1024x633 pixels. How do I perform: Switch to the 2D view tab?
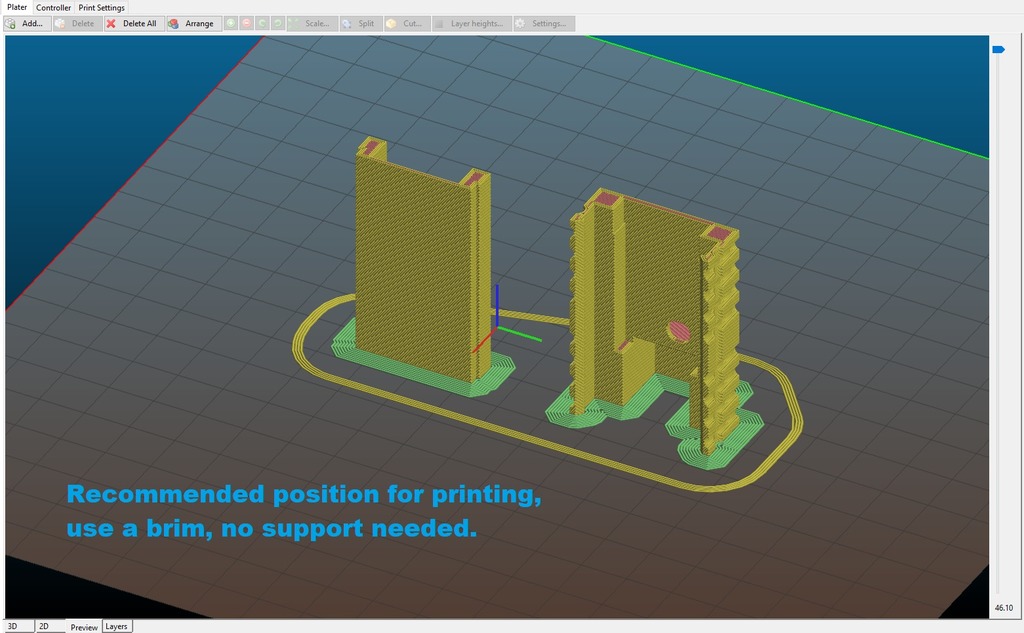[45, 626]
